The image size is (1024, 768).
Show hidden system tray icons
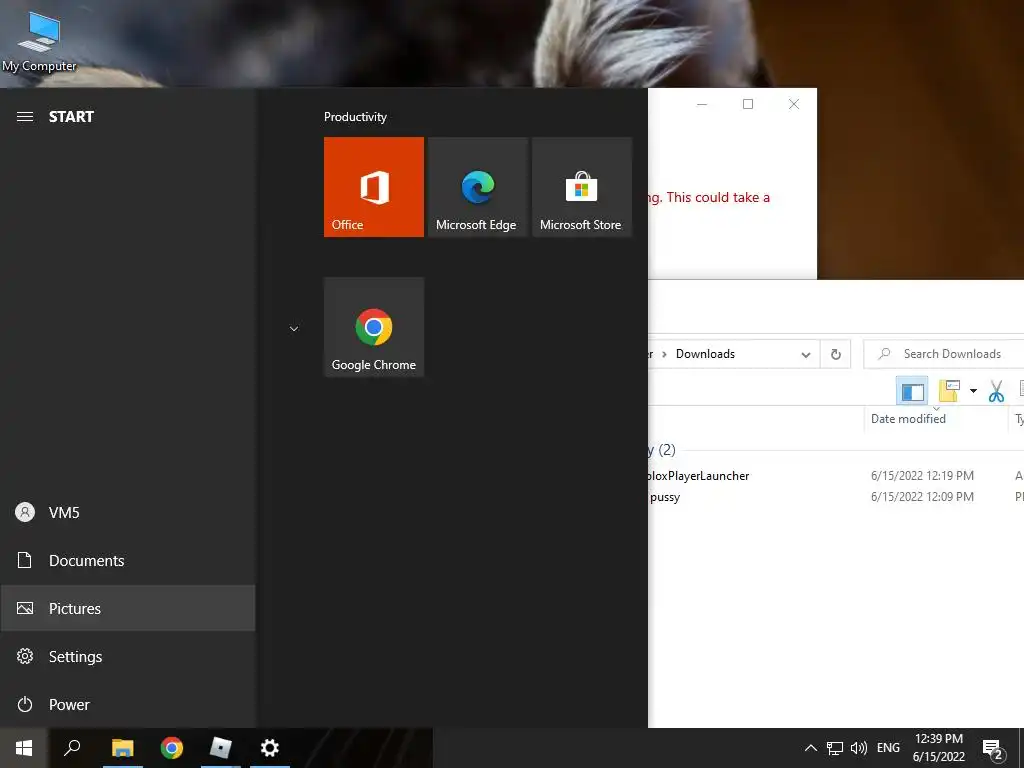[x=810, y=748]
